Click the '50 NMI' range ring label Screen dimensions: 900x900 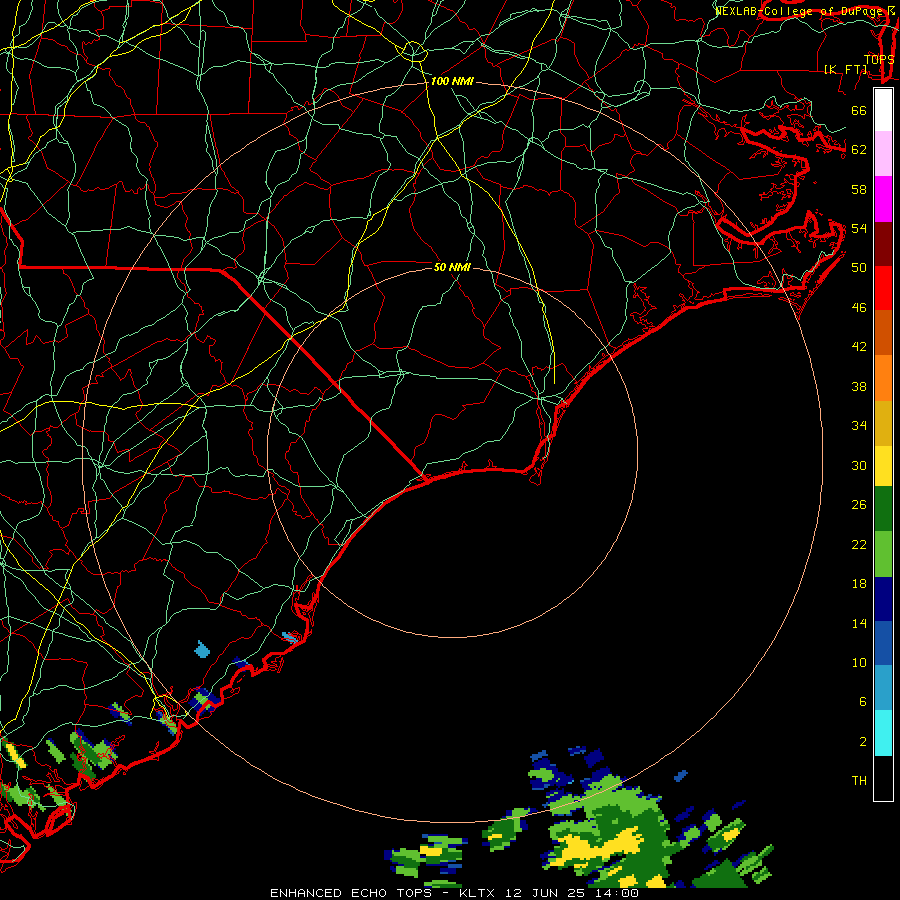[452, 267]
